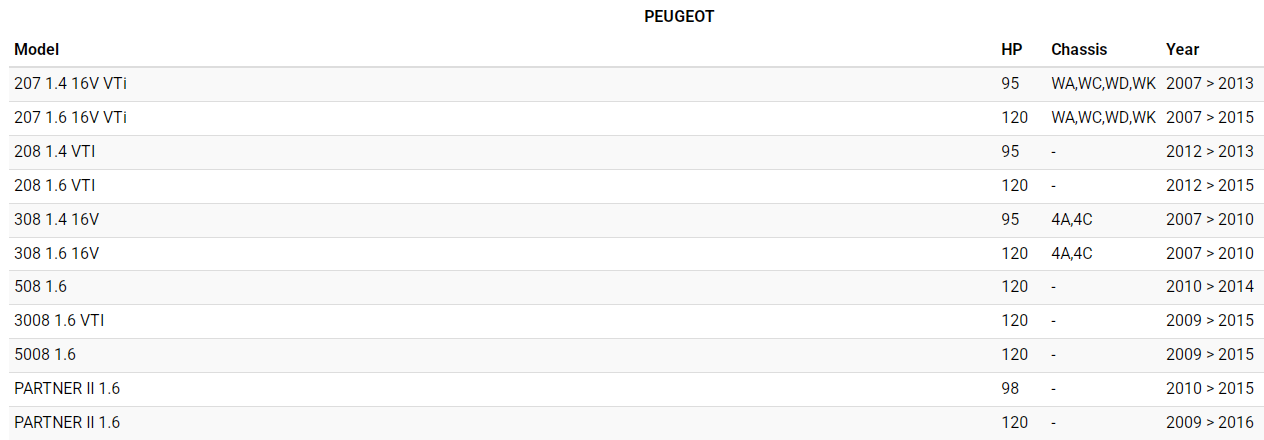Click the 98 HP value

[x=1010, y=389]
